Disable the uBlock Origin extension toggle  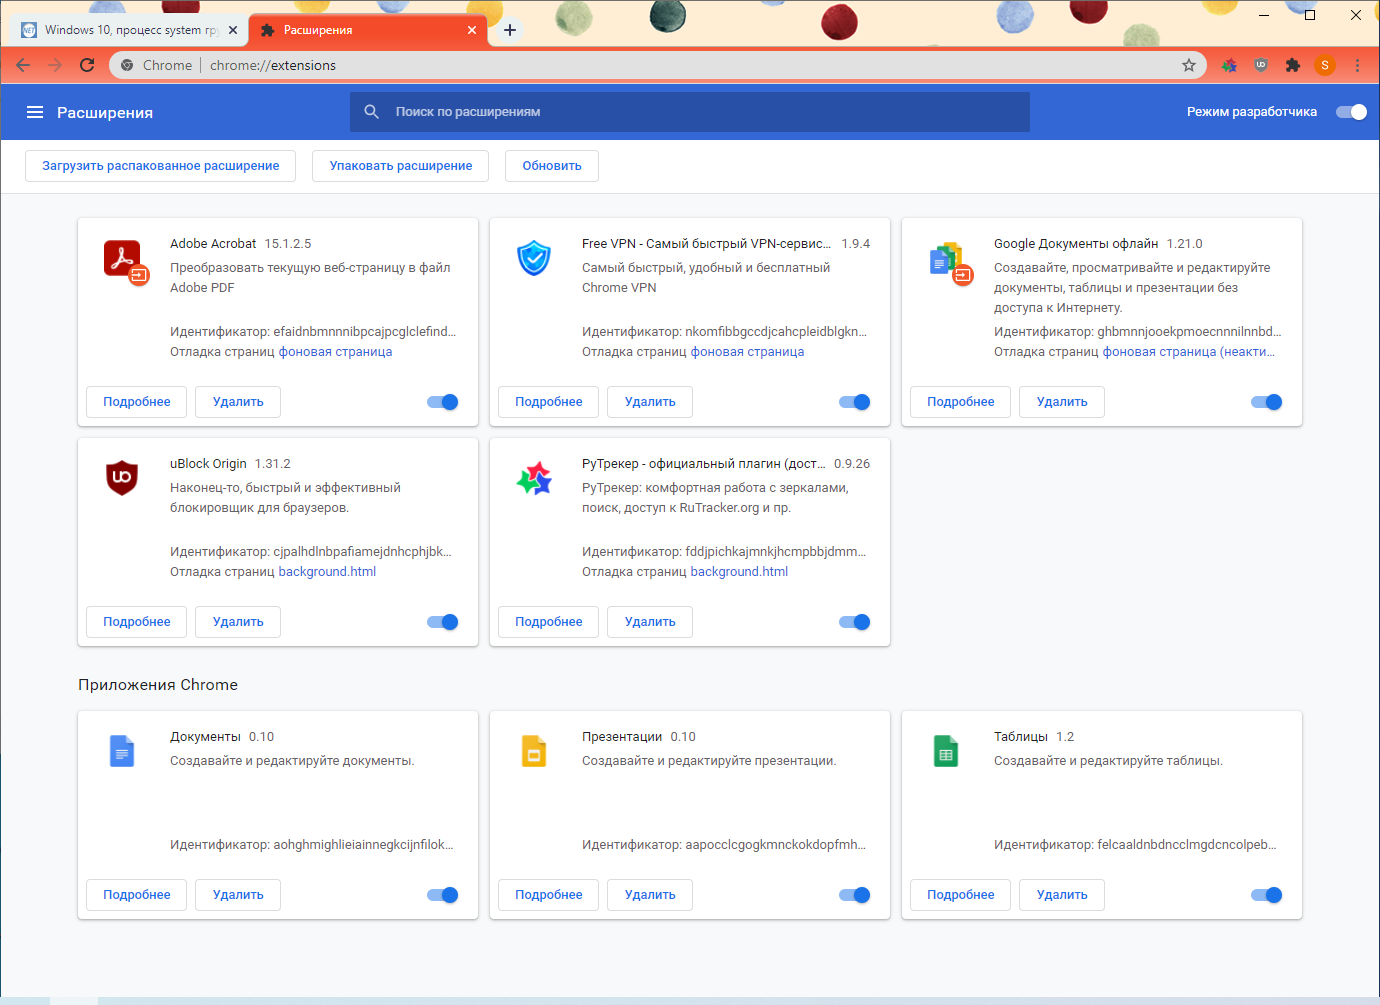443,622
